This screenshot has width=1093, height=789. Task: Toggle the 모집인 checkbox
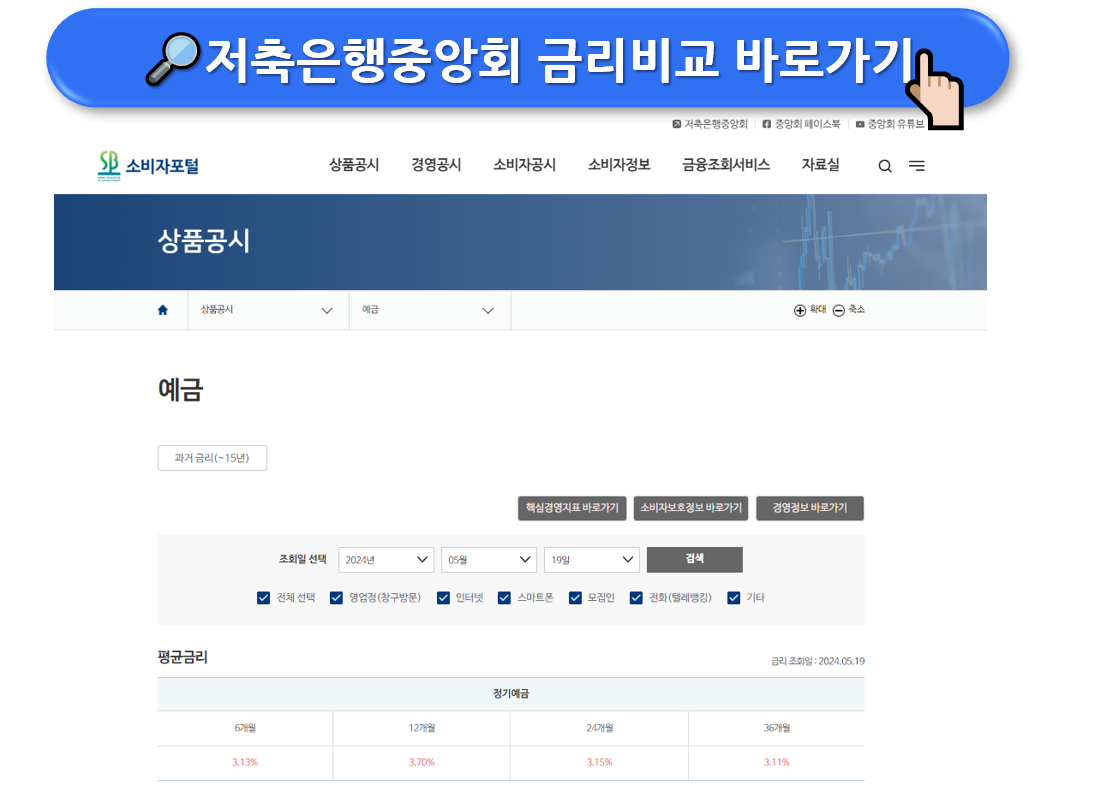[575, 598]
